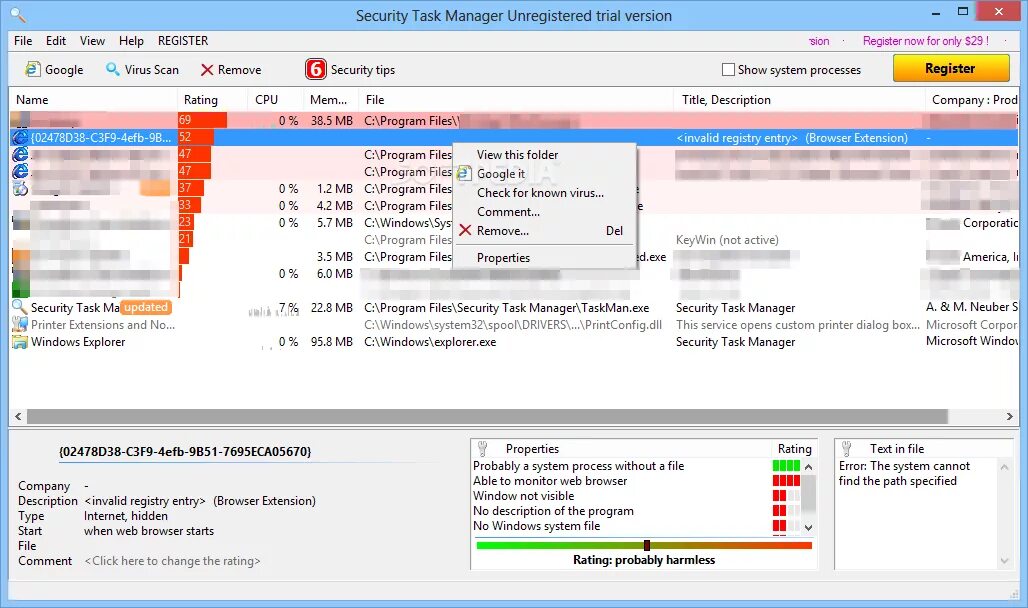Click 'Rating: probably harmless' label
The height and width of the screenshot is (608, 1028).
644,560
